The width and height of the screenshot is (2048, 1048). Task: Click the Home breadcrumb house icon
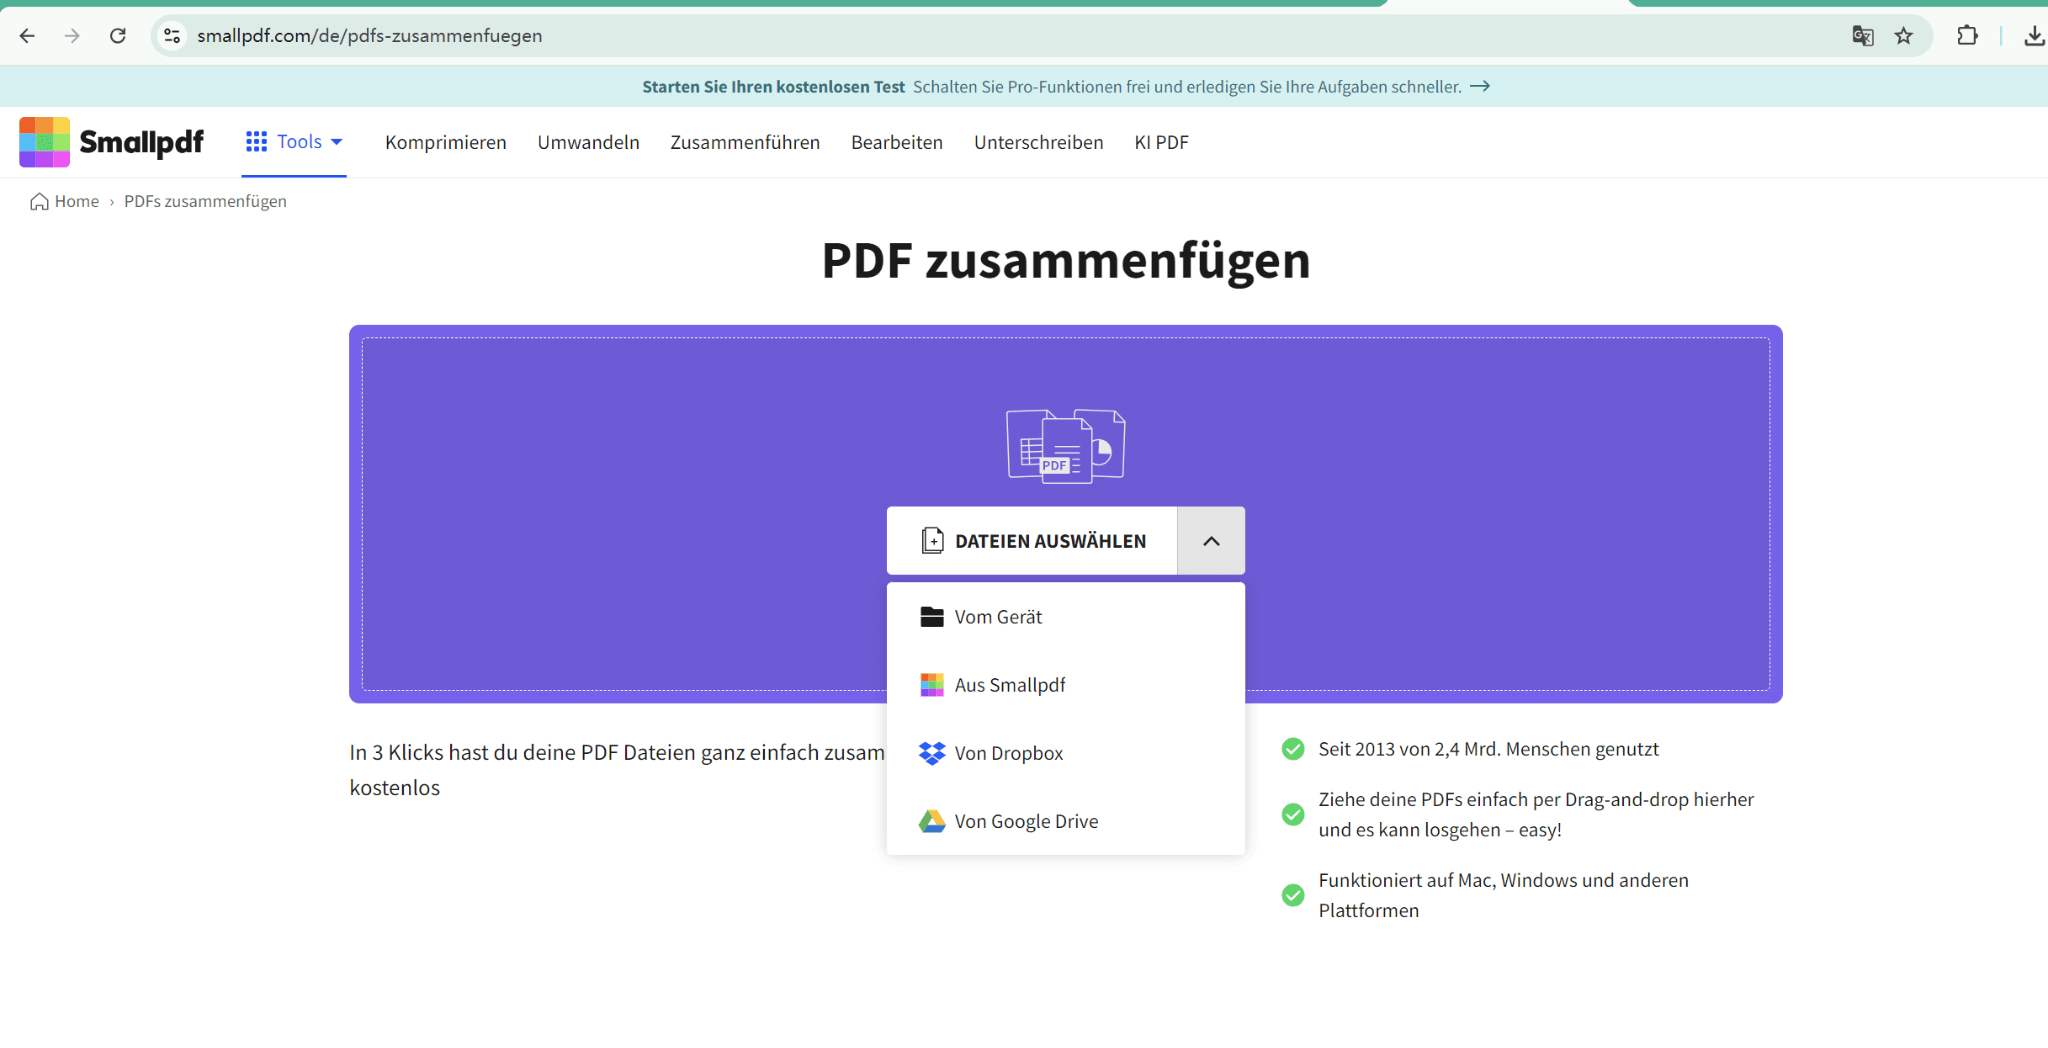(x=40, y=202)
